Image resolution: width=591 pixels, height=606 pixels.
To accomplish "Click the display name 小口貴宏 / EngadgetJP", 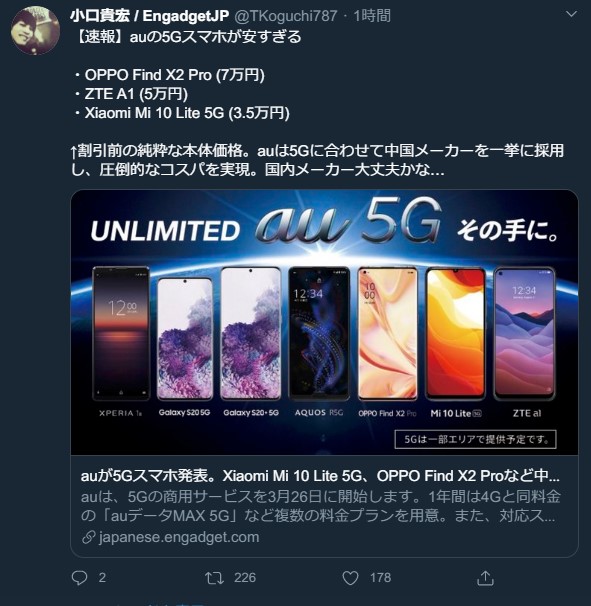I will pyautogui.click(x=150, y=16).
